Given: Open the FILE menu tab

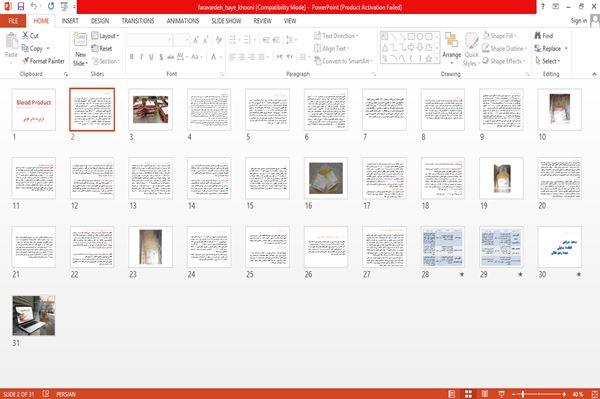Looking at the screenshot, I should tap(13, 21).
